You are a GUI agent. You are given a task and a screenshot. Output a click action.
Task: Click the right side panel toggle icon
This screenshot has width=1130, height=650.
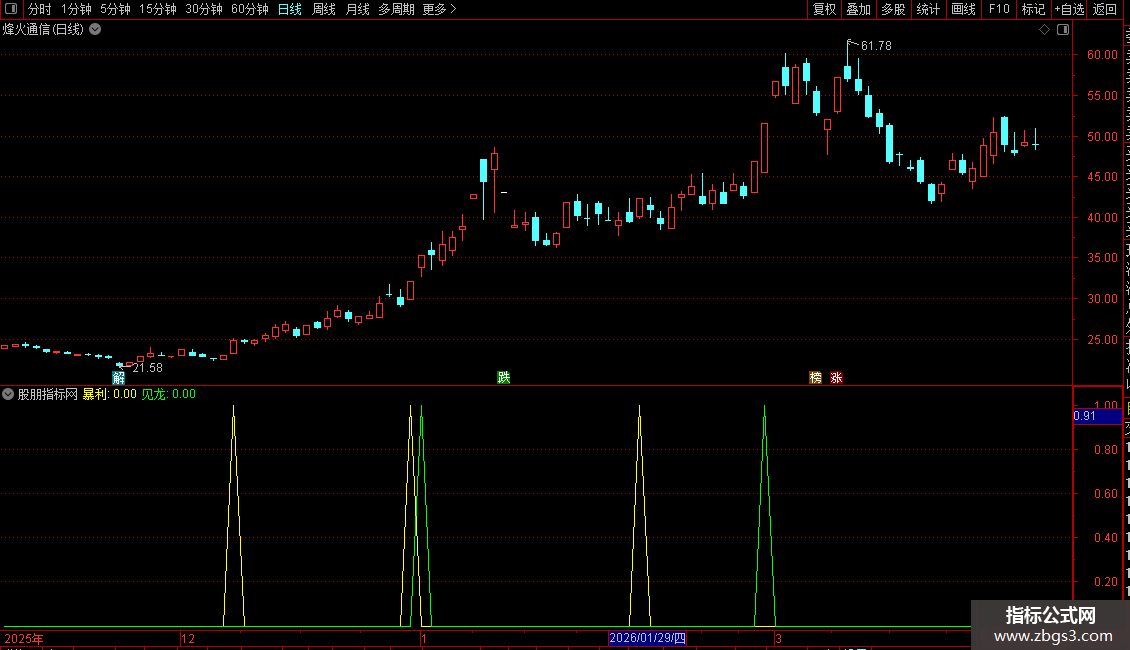[1063, 30]
